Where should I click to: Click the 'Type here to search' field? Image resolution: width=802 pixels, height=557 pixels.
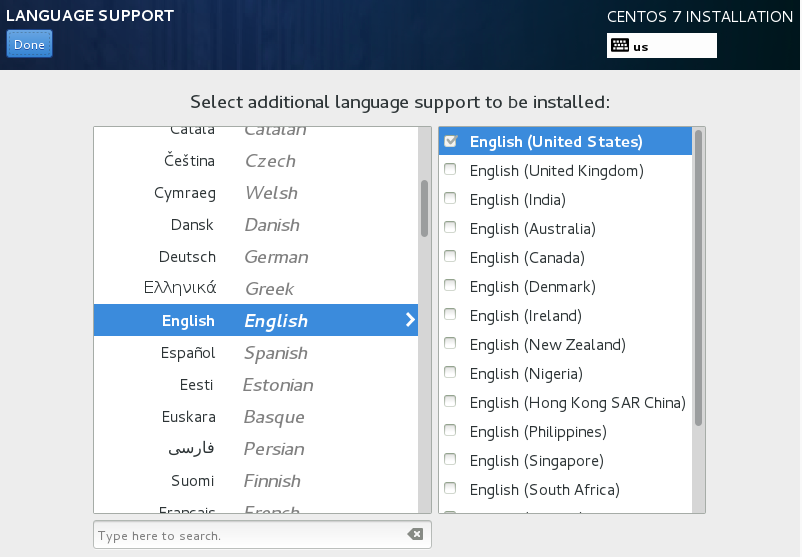(x=250, y=535)
